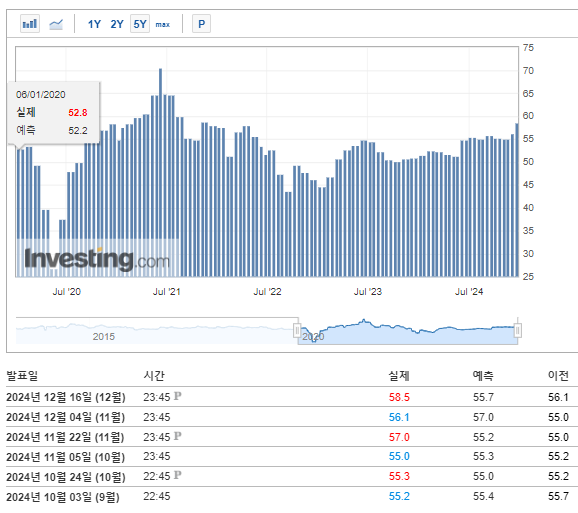Switch to bar chart view icon
The height and width of the screenshot is (513, 578).
pos(30,24)
